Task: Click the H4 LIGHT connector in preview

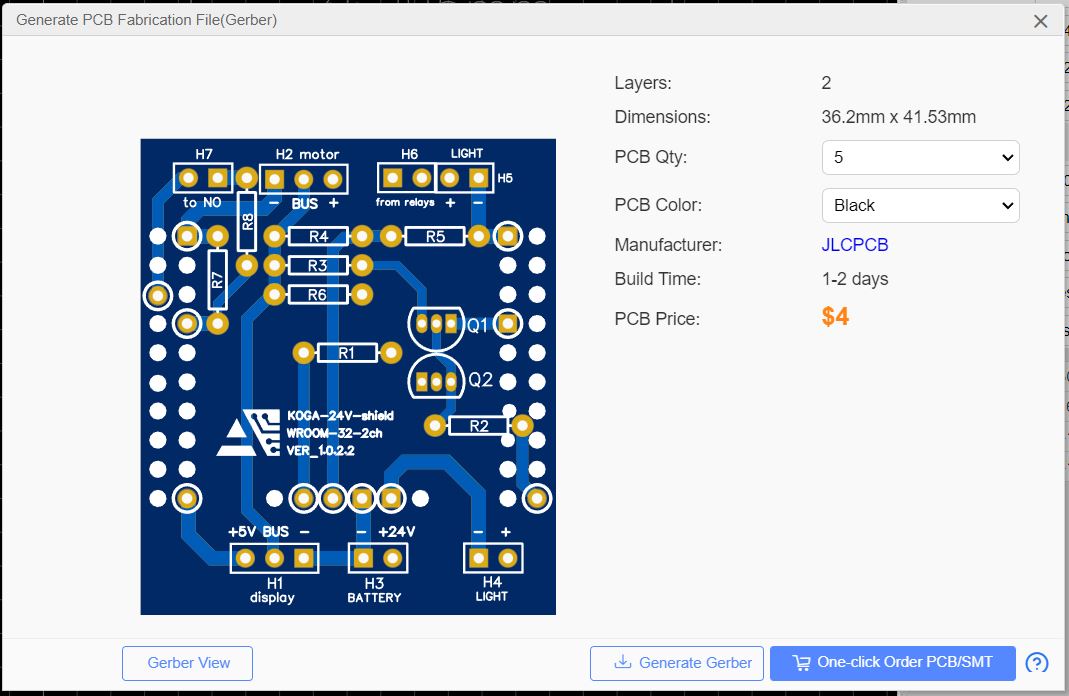Action: [x=496, y=557]
